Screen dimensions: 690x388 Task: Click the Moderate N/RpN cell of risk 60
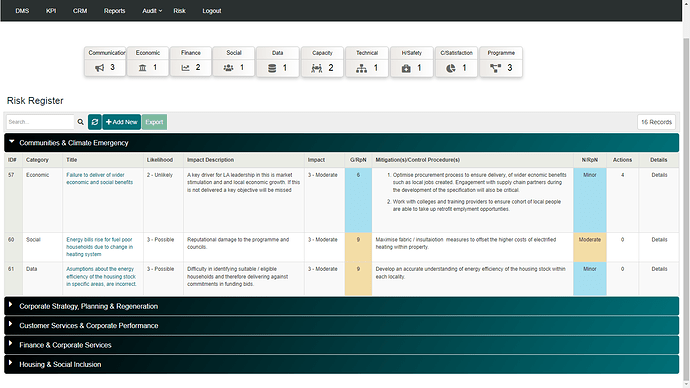tap(590, 247)
